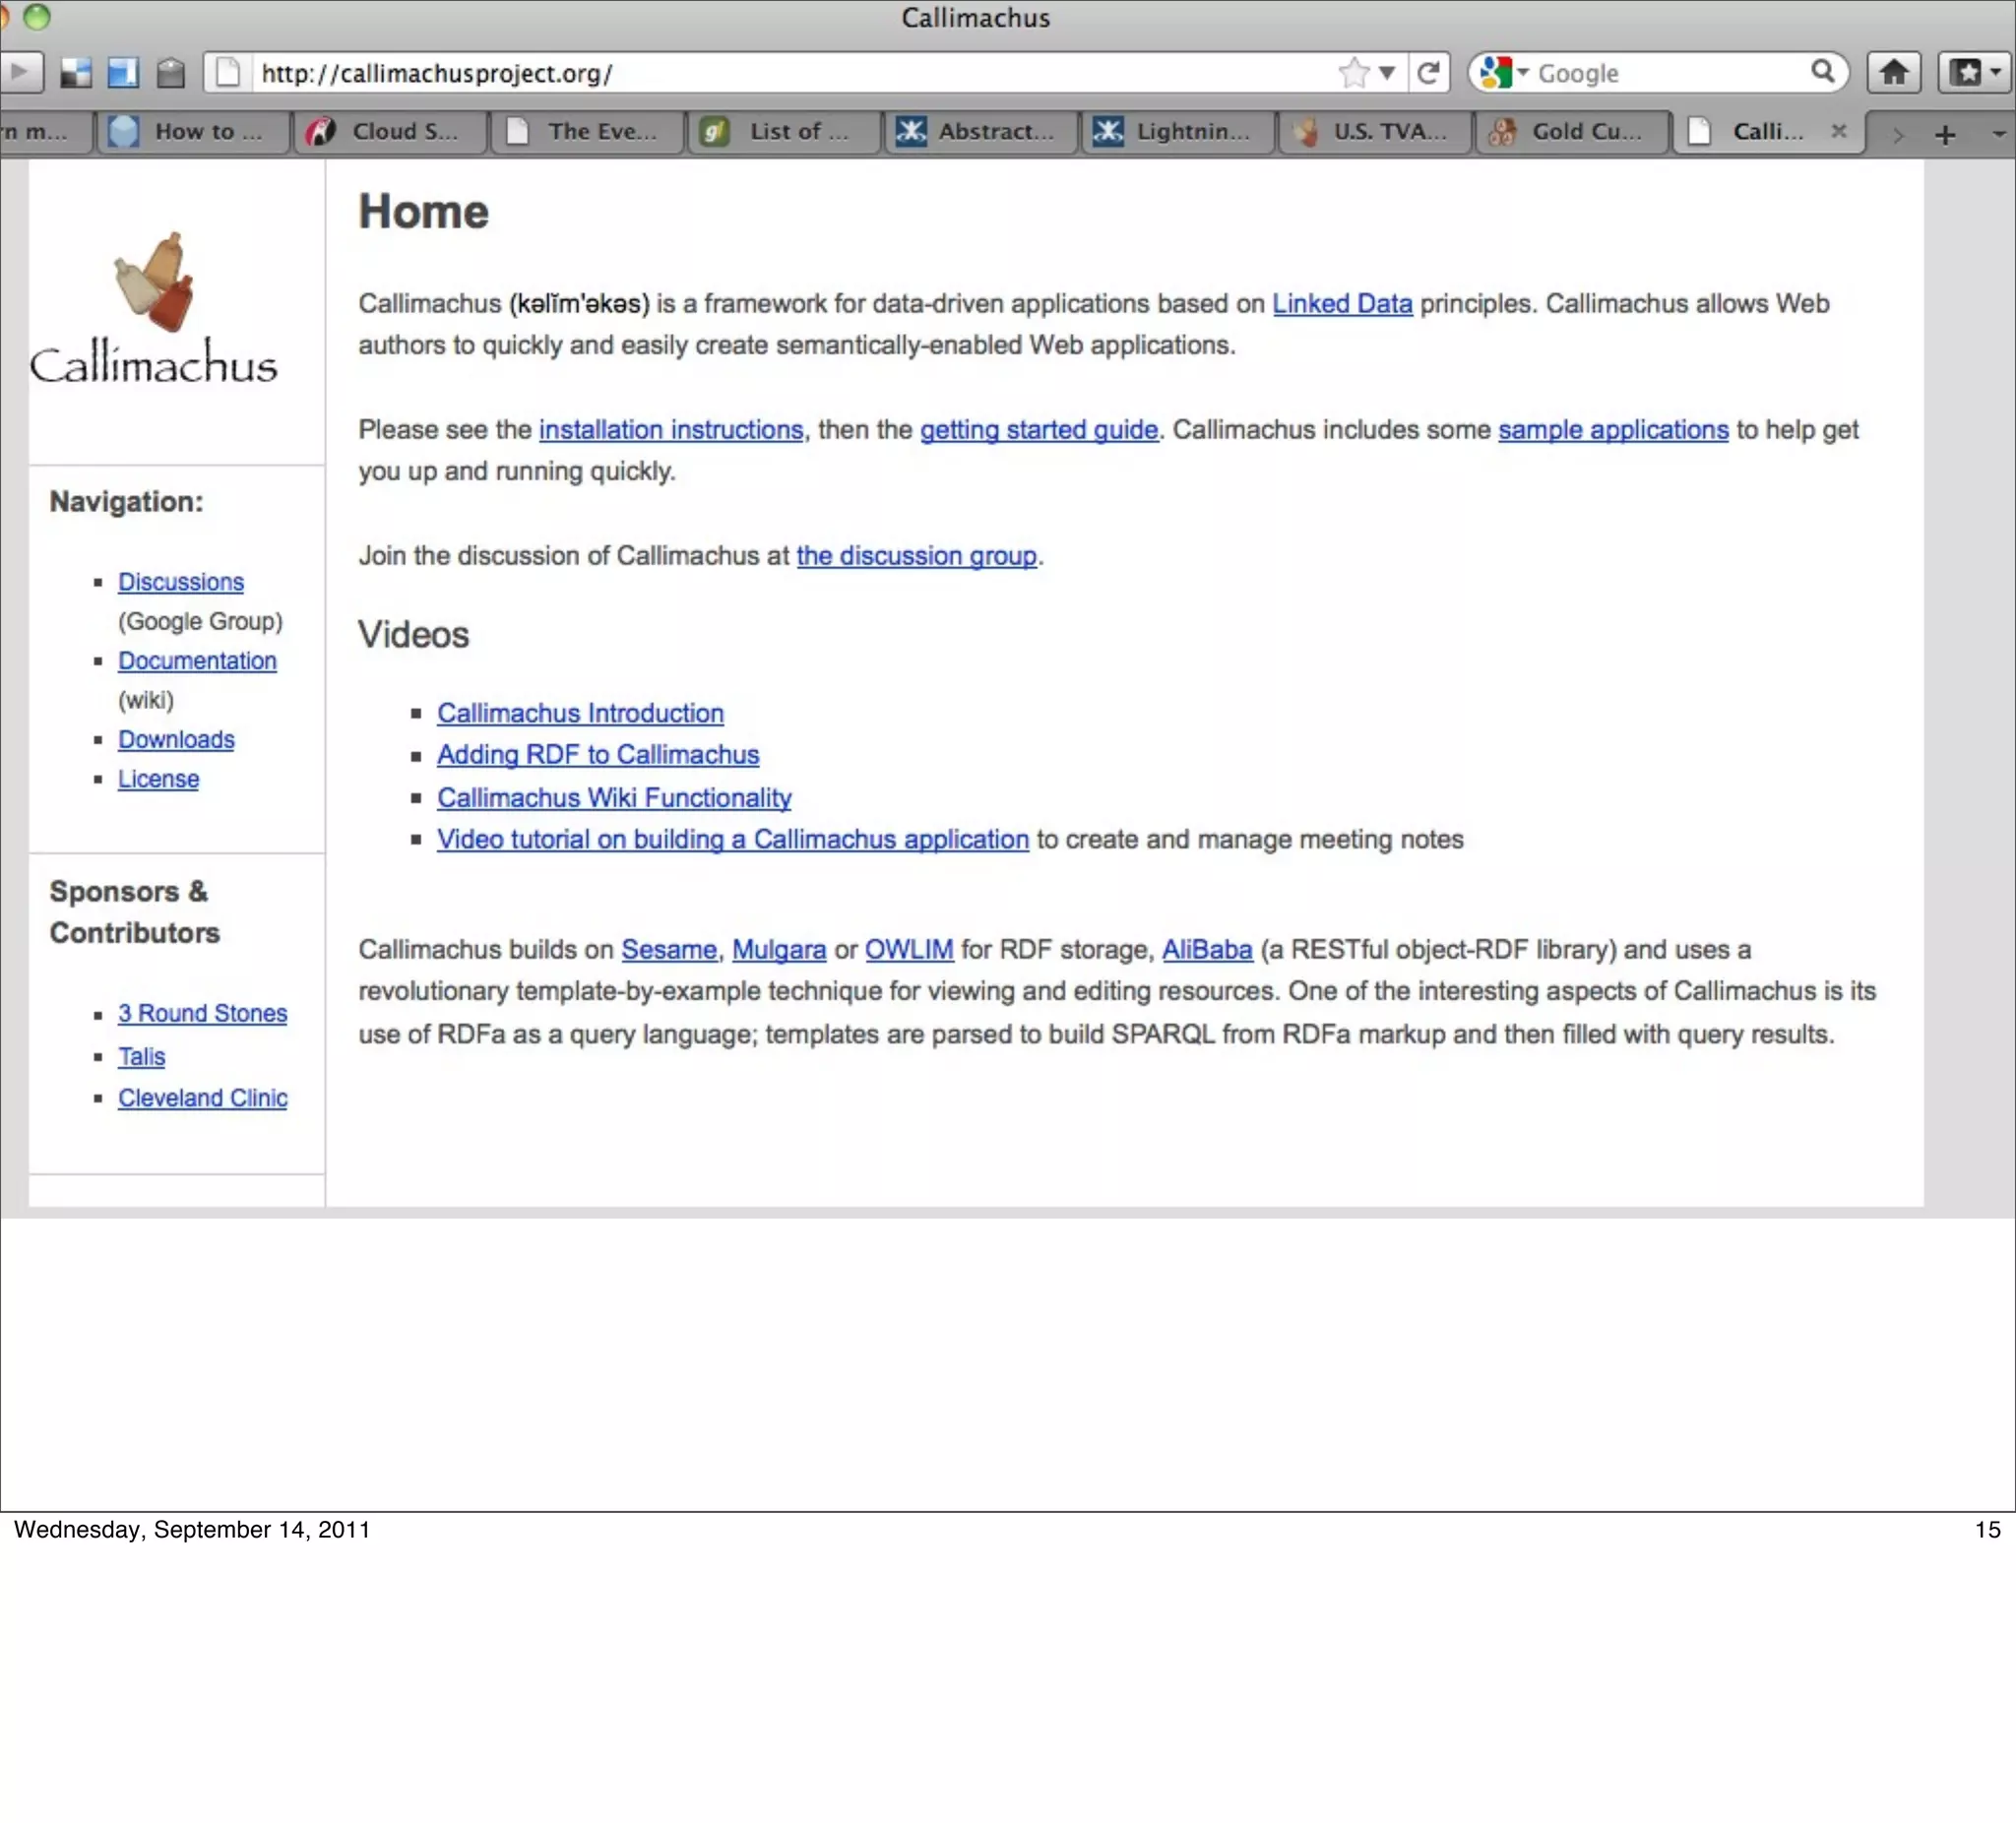Click the page icon in address bar
The width and height of the screenshot is (2016, 1823).
[x=228, y=72]
